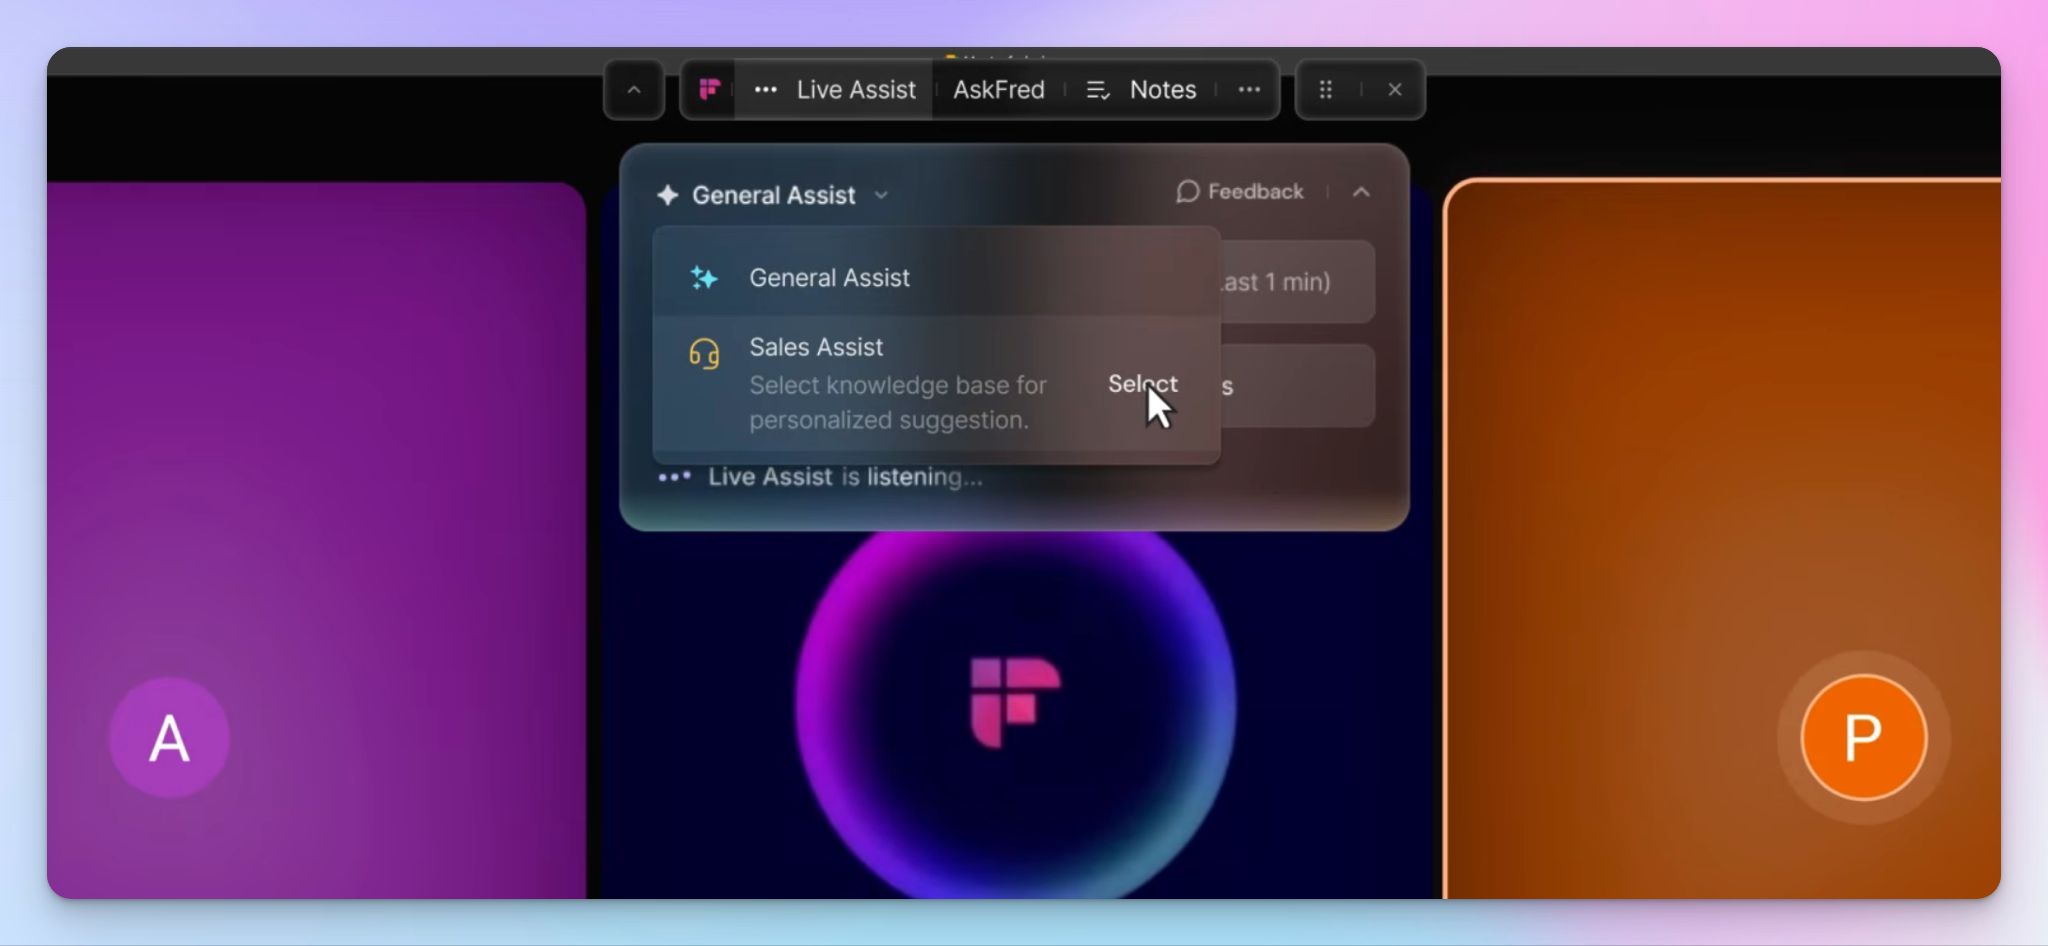Switch to the AskFred tab
Viewport: 2048px width, 946px height.
[999, 90]
